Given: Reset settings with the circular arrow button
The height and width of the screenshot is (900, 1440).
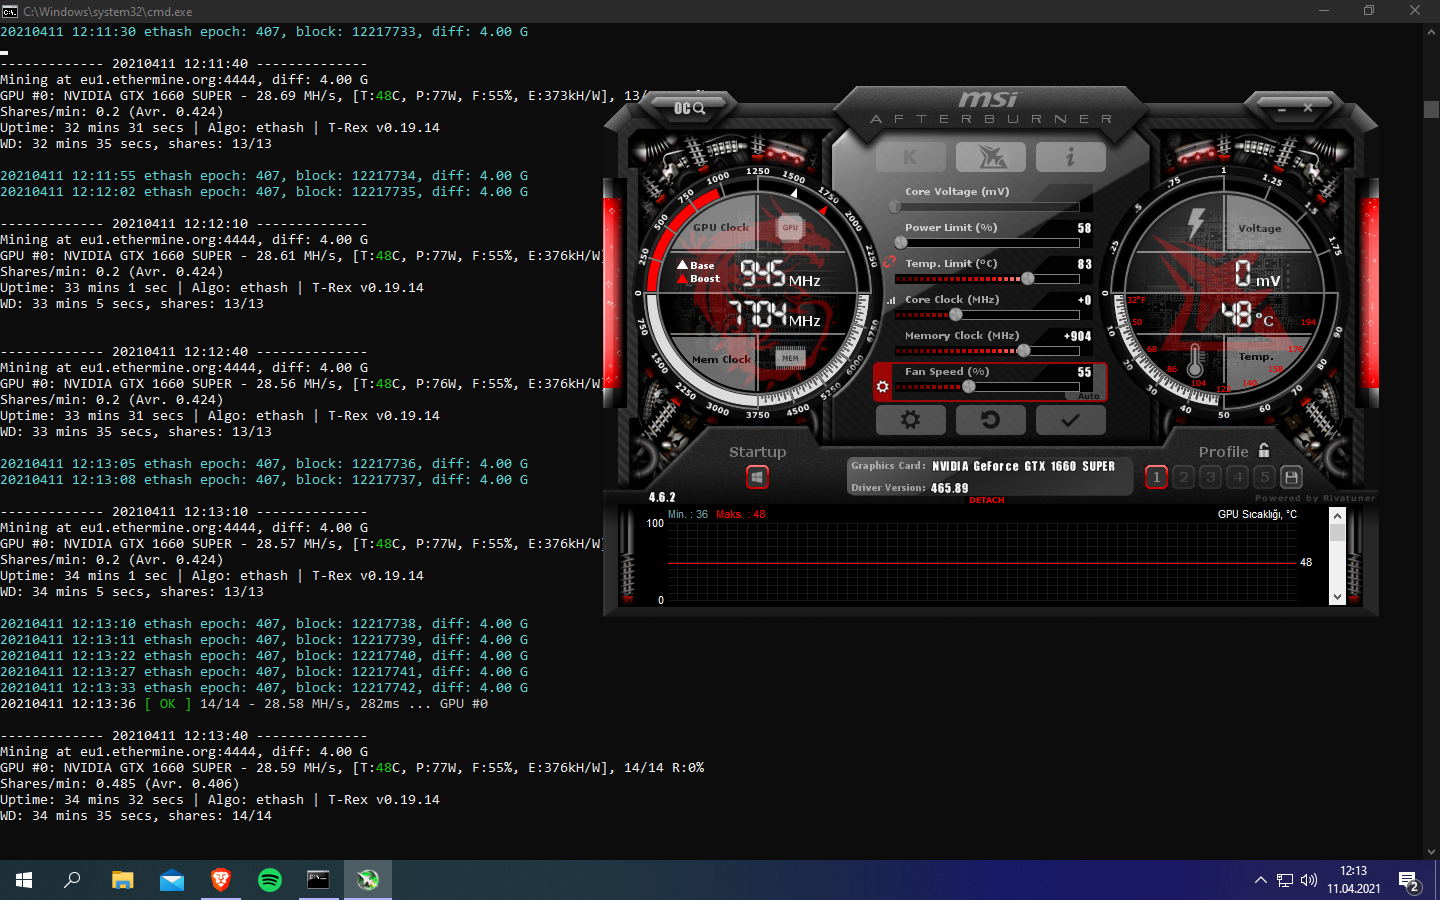Looking at the screenshot, I should (990, 420).
